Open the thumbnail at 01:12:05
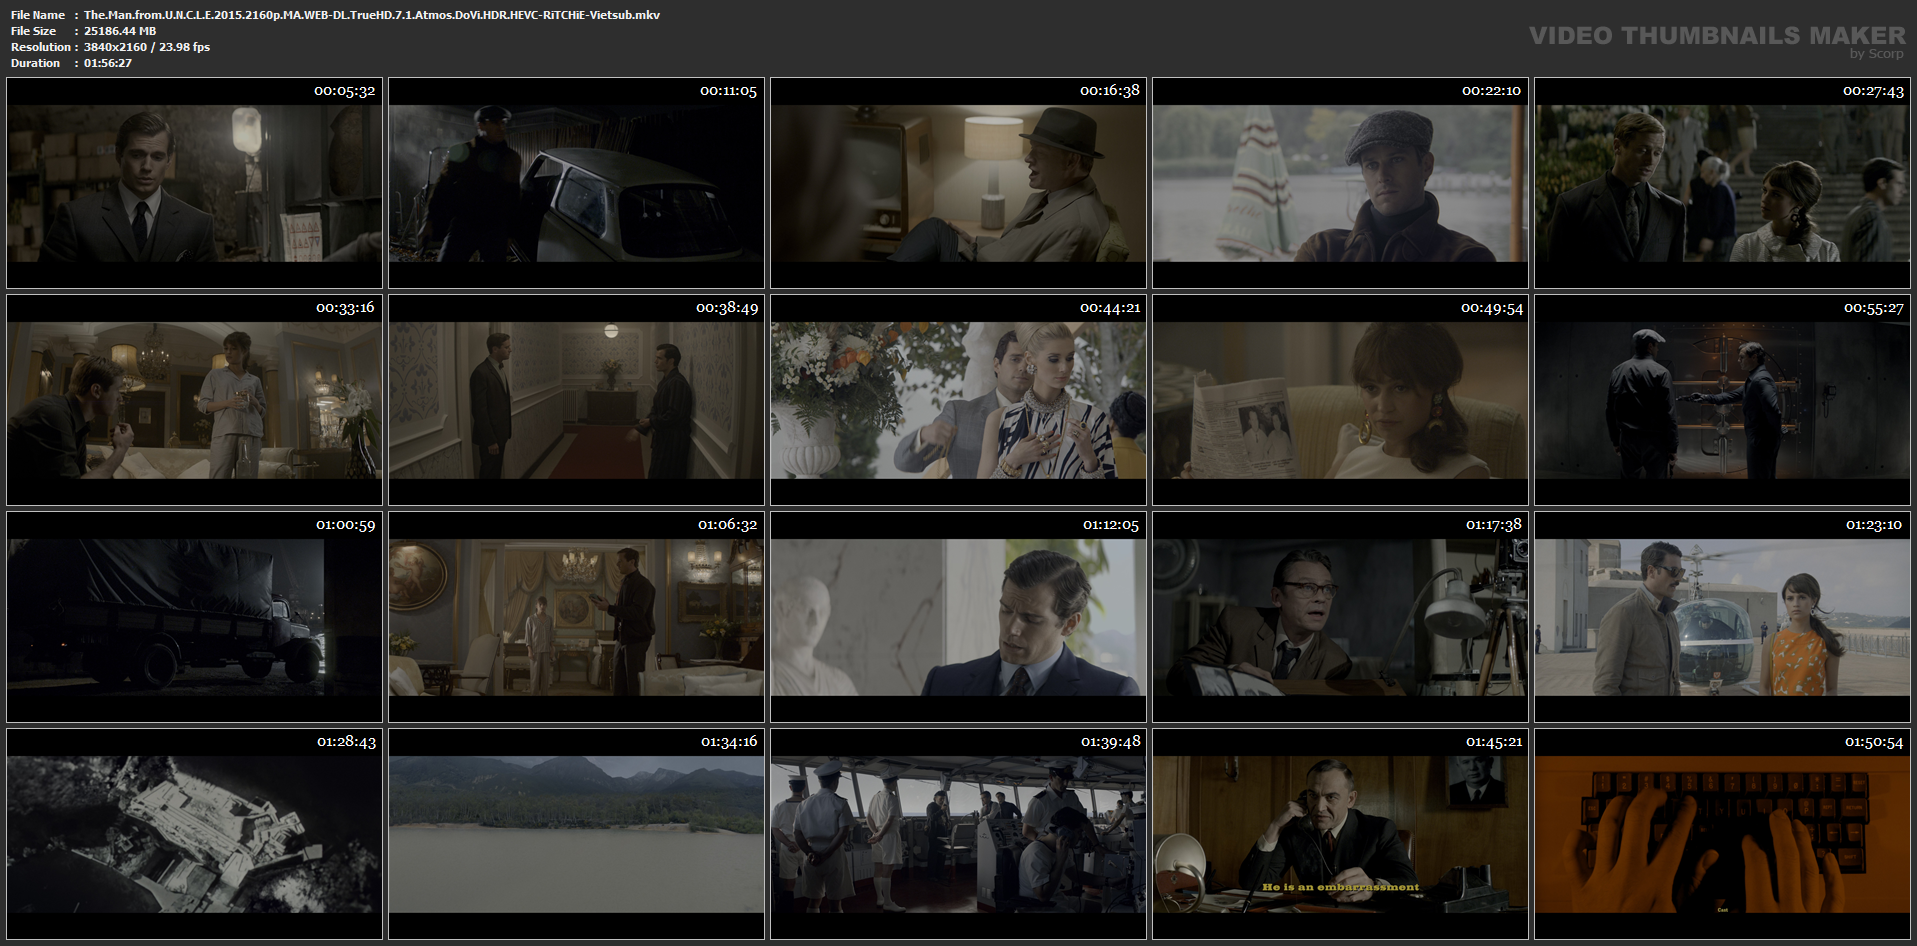The image size is (1917, 946). tap(958, 617)
